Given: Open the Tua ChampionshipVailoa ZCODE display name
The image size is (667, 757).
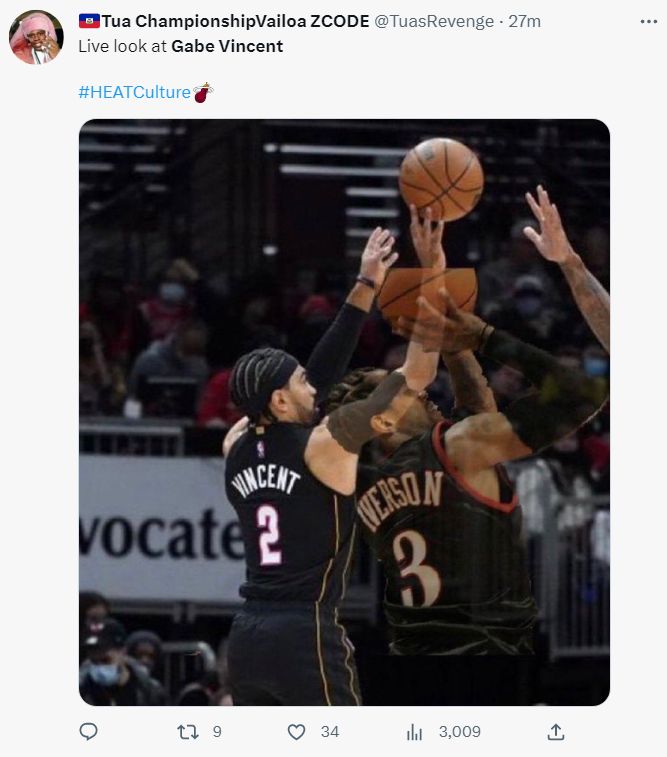Looking at the screenshot, I should (x=235, y=21).
